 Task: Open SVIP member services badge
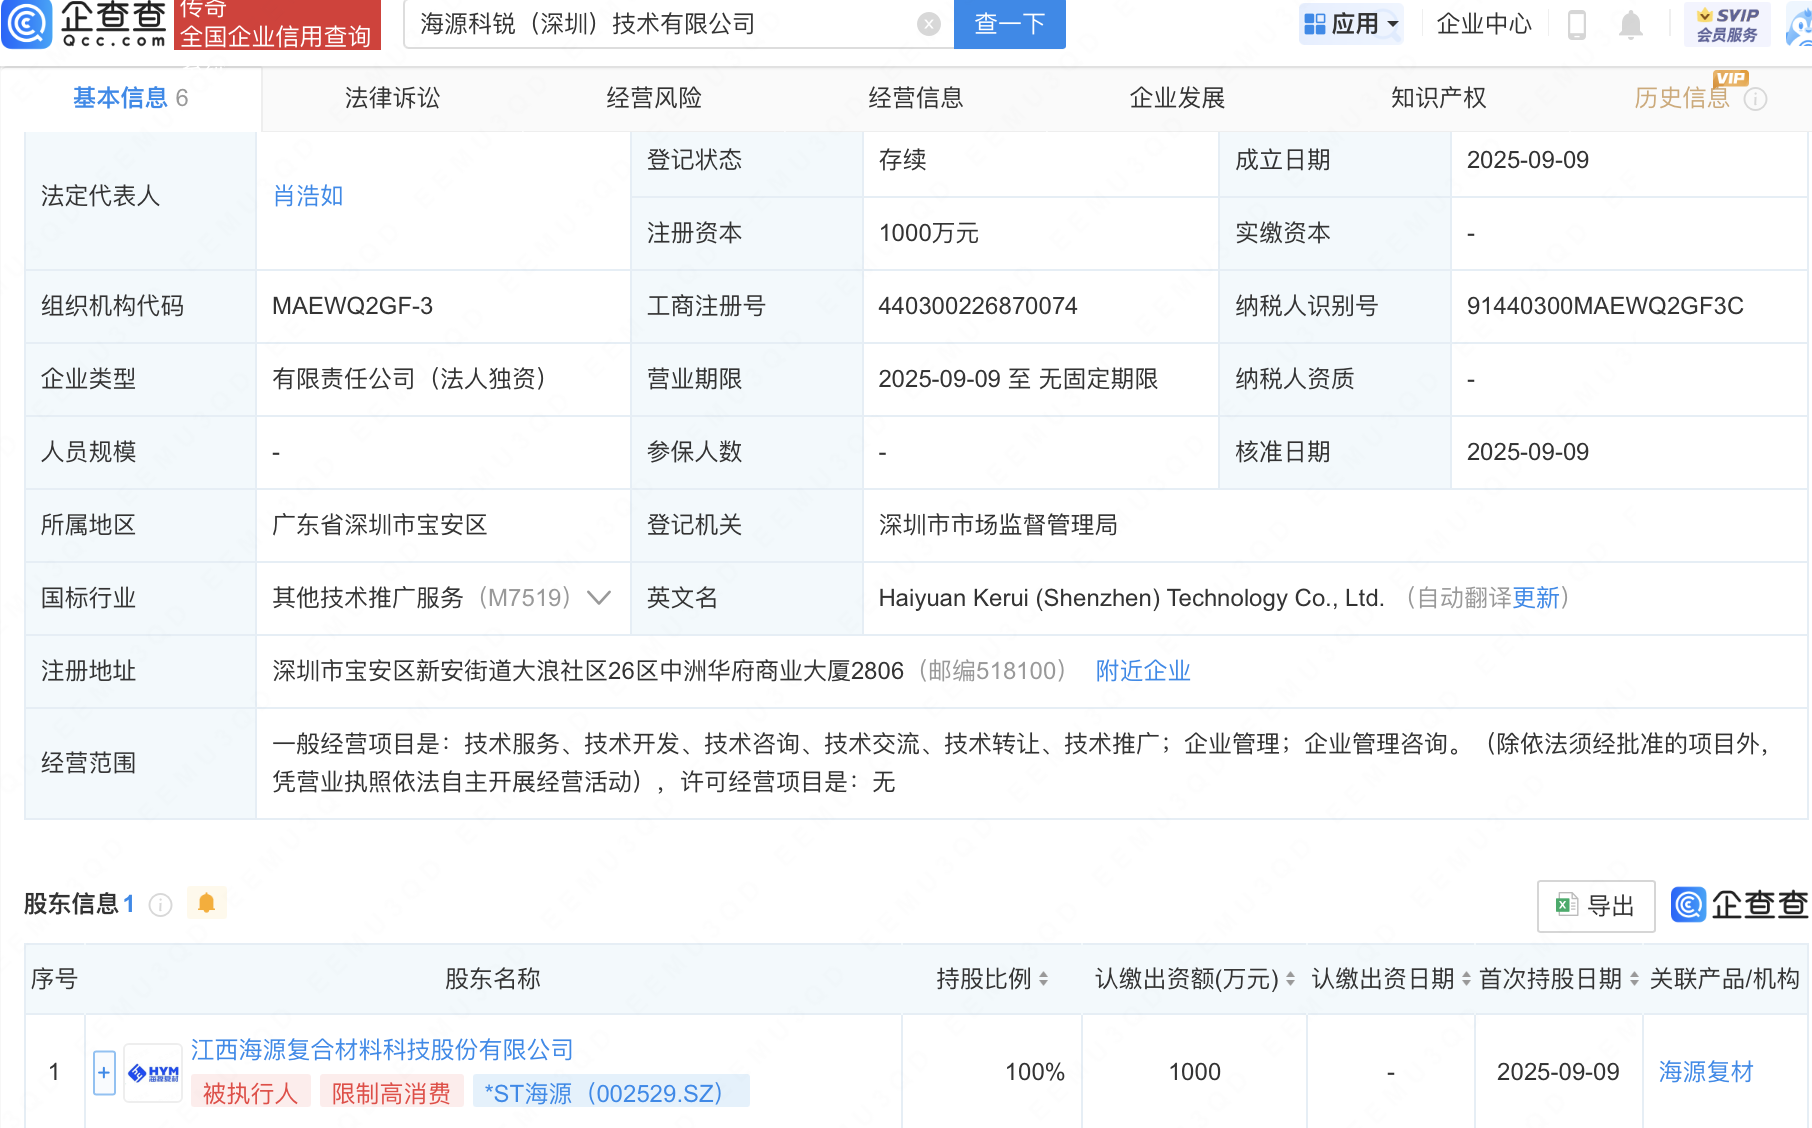[x=1727, y=24]
